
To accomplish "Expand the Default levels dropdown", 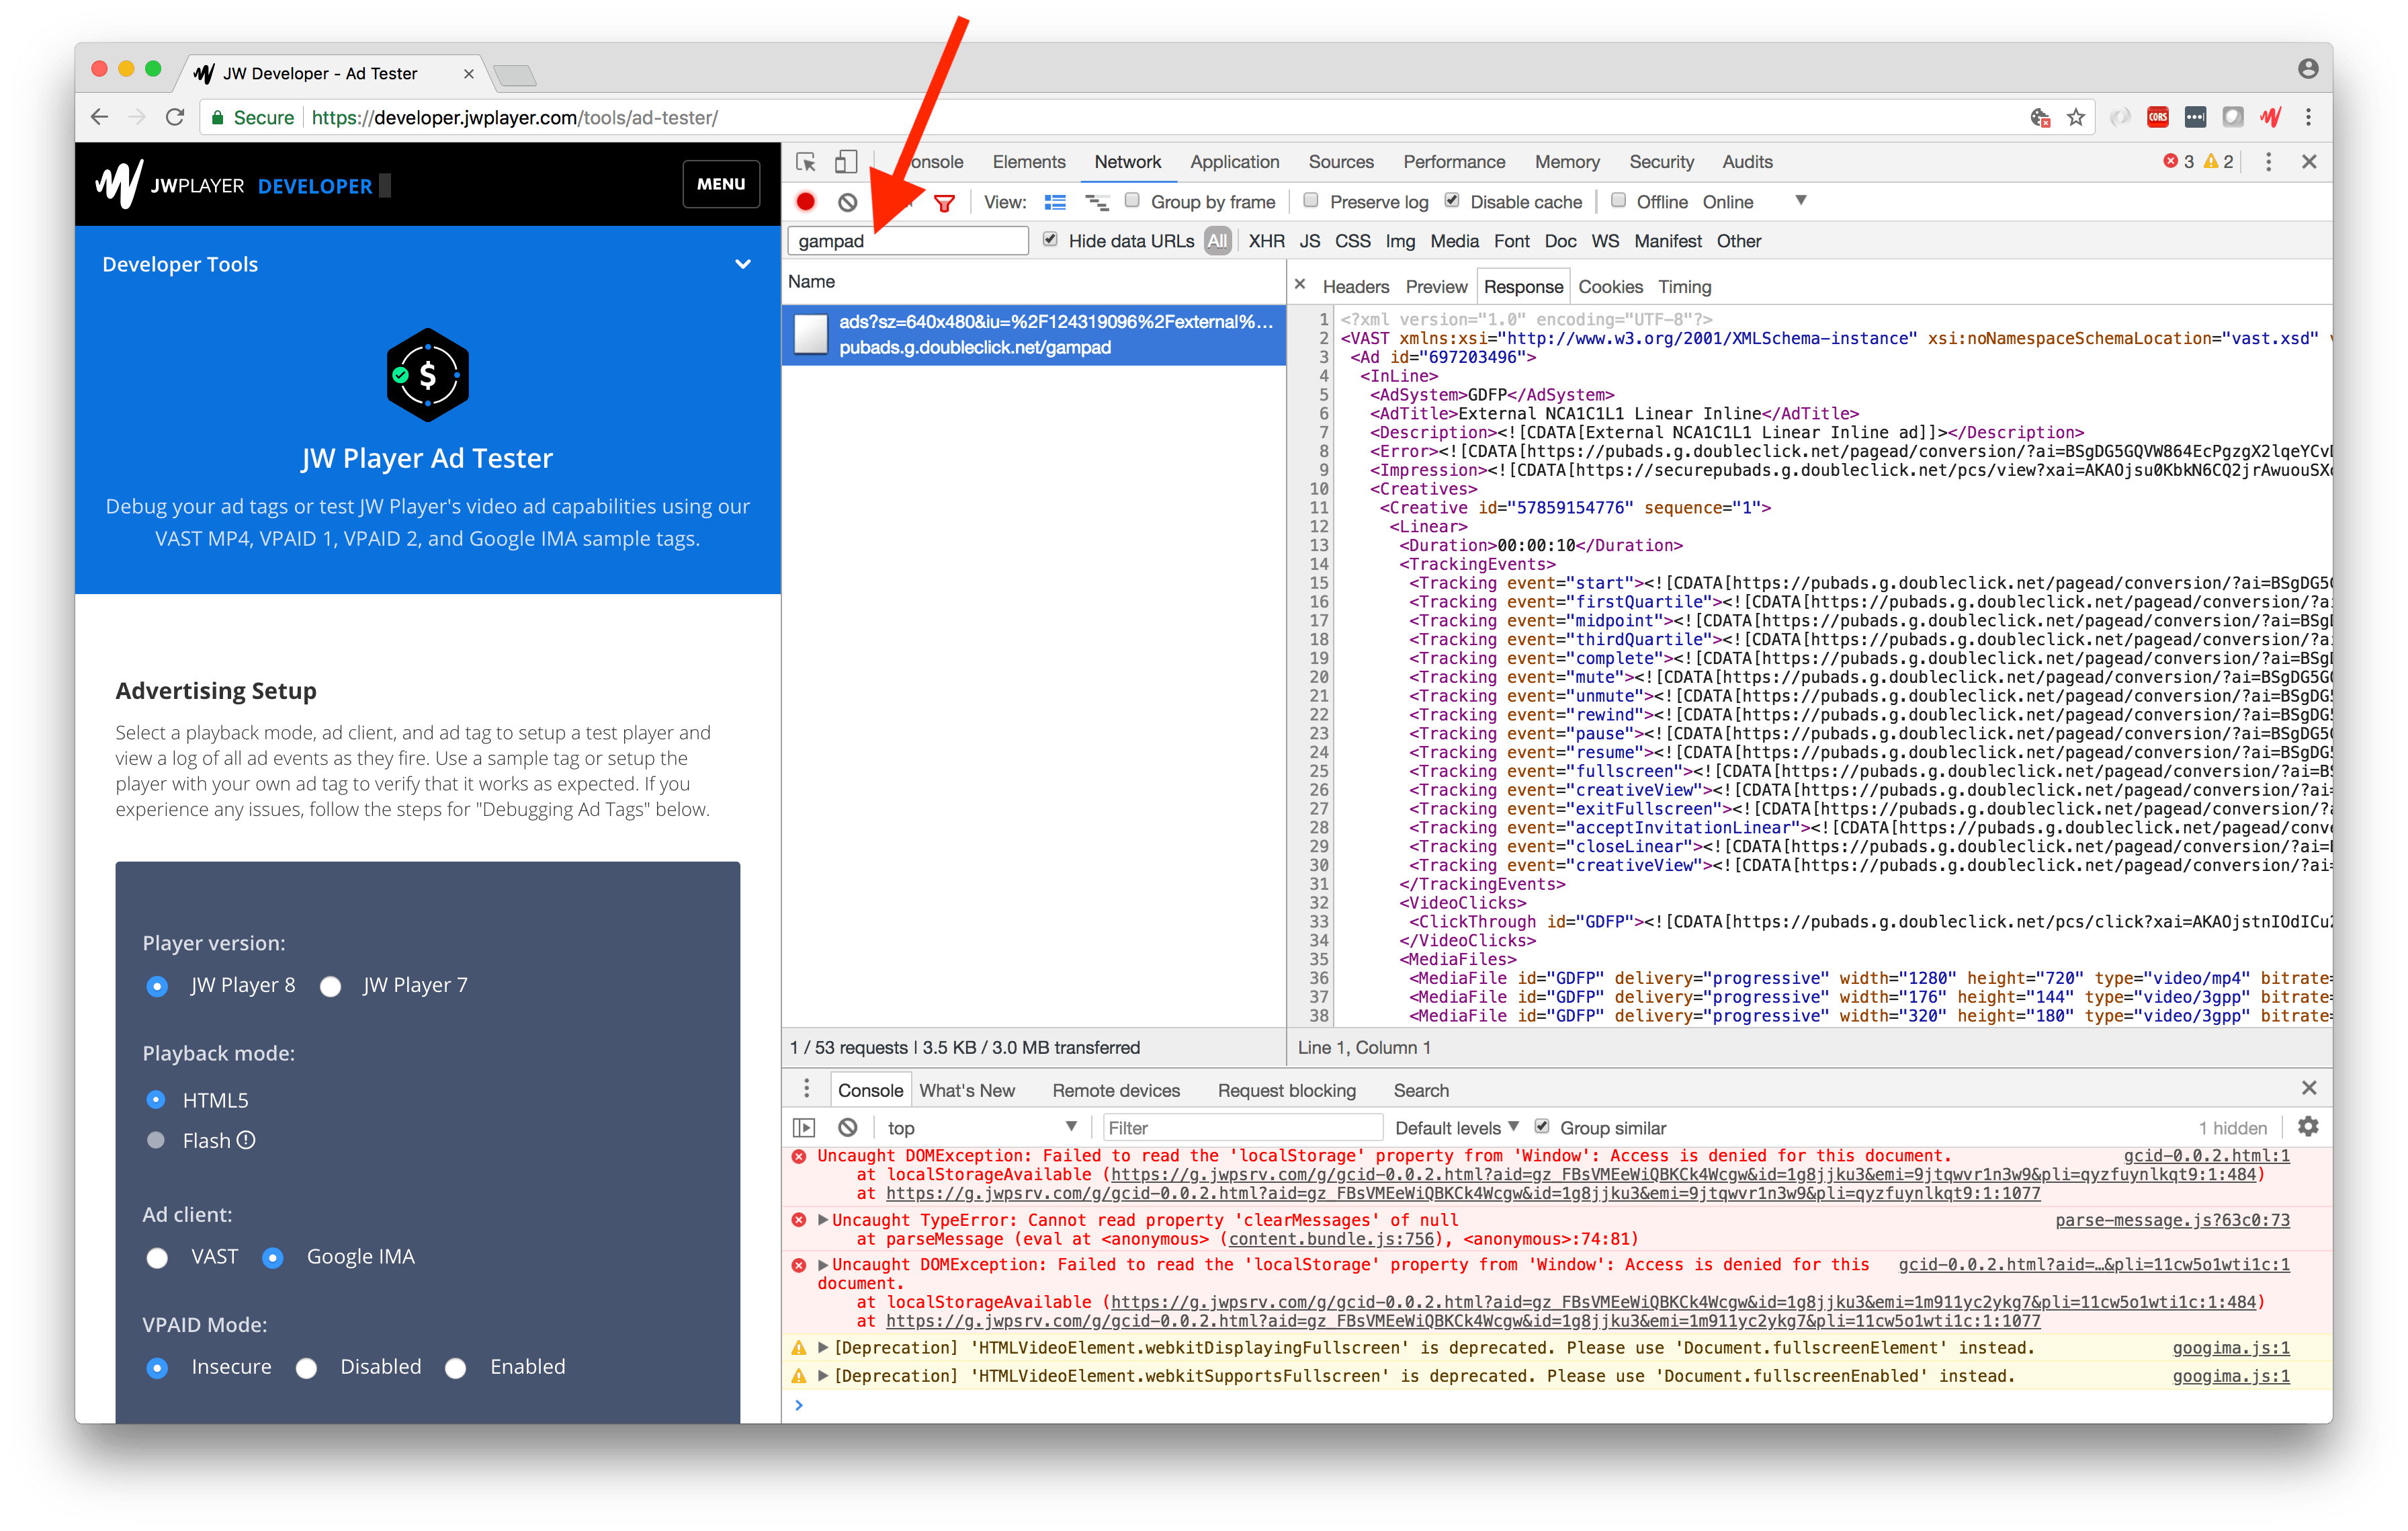I will click(x=1456, y=1128).
